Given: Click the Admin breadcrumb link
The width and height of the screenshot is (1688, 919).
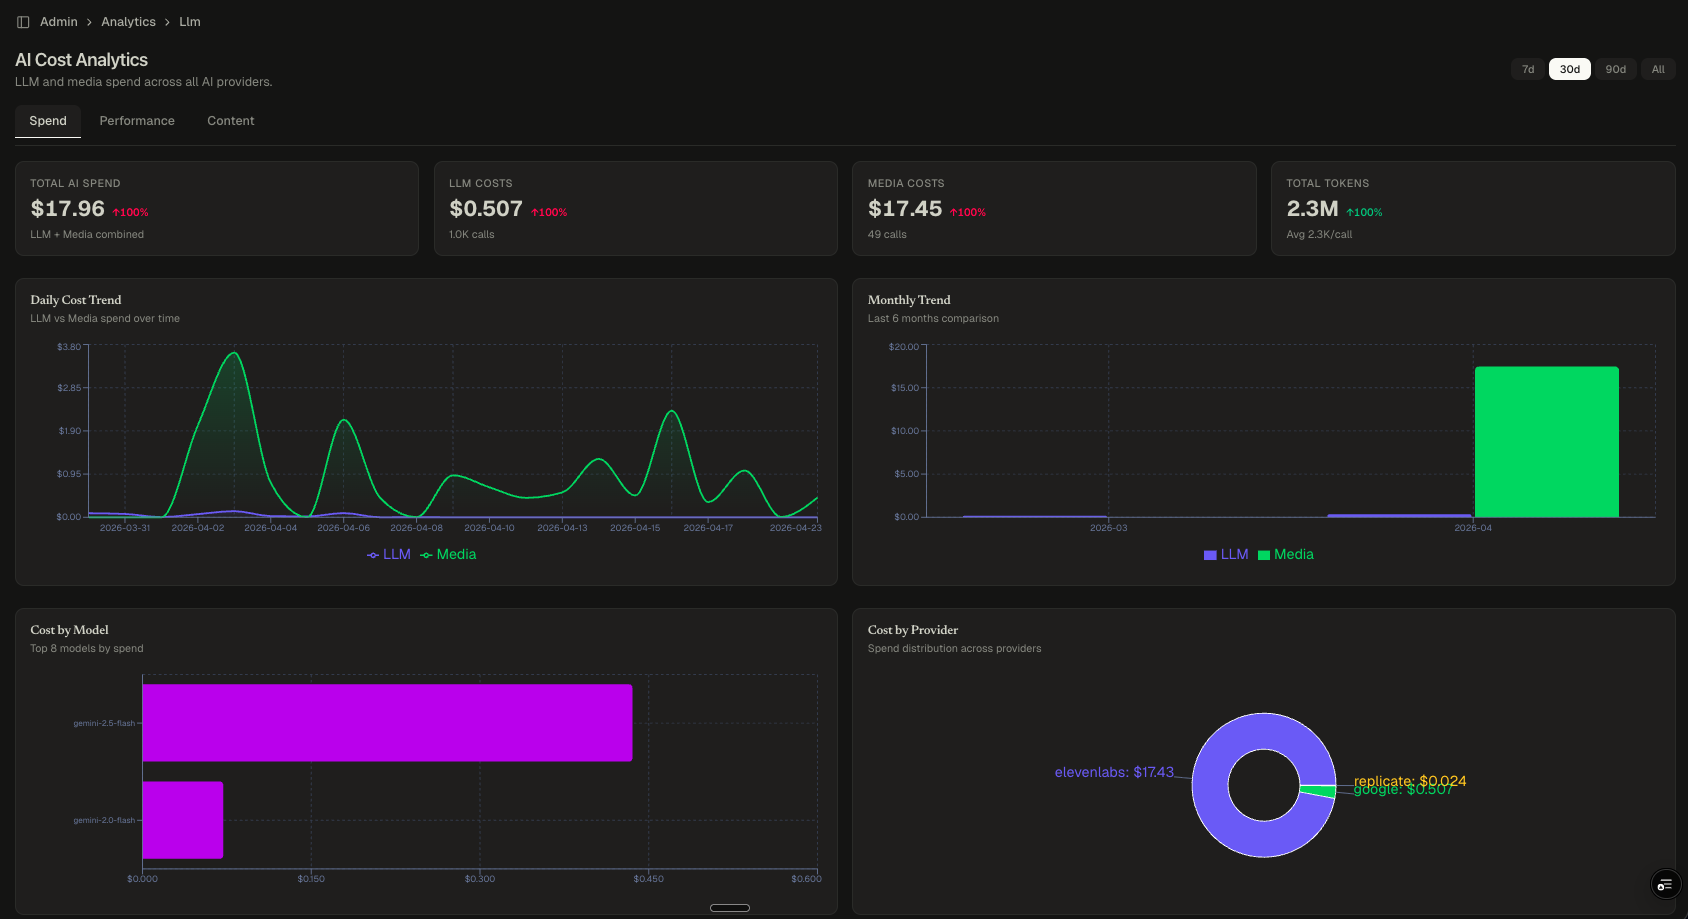Looking at the screenshot, I should pyautogui.click(x=59, y=22).
